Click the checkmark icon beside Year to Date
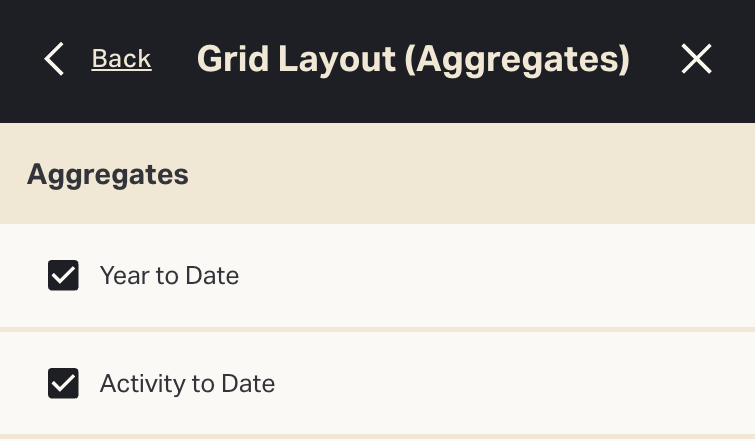The height and width of the screenshot is (441, 755). click(x=63, y=275)
